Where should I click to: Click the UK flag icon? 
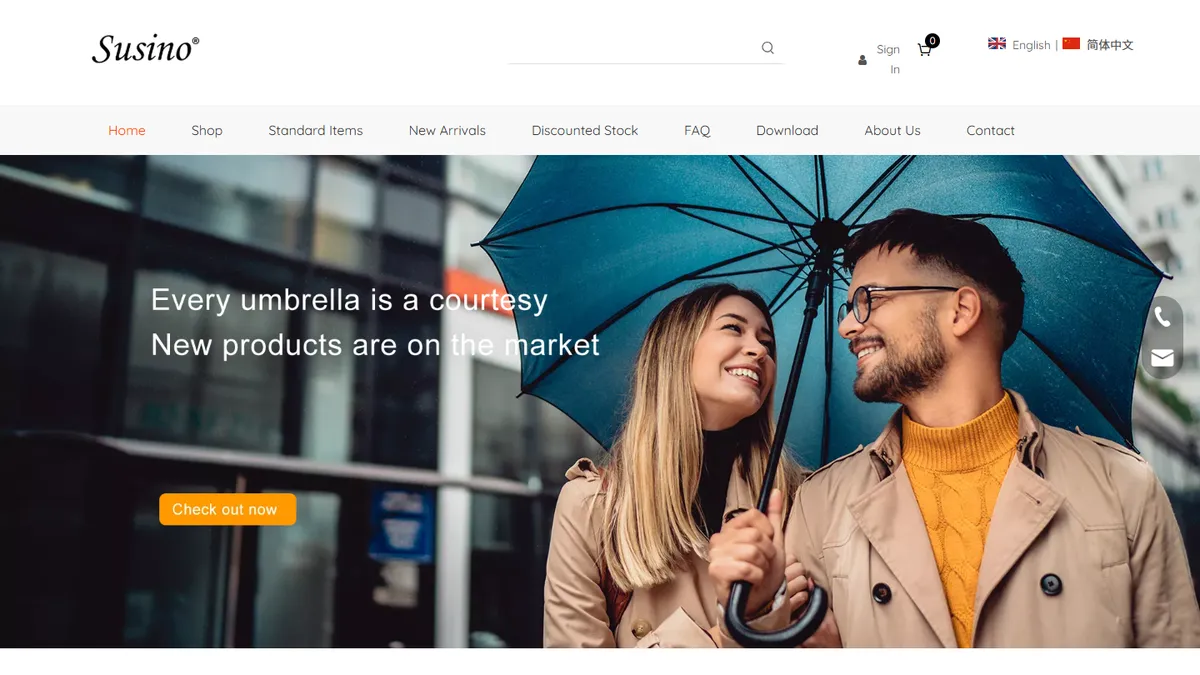tap(997, 43)
